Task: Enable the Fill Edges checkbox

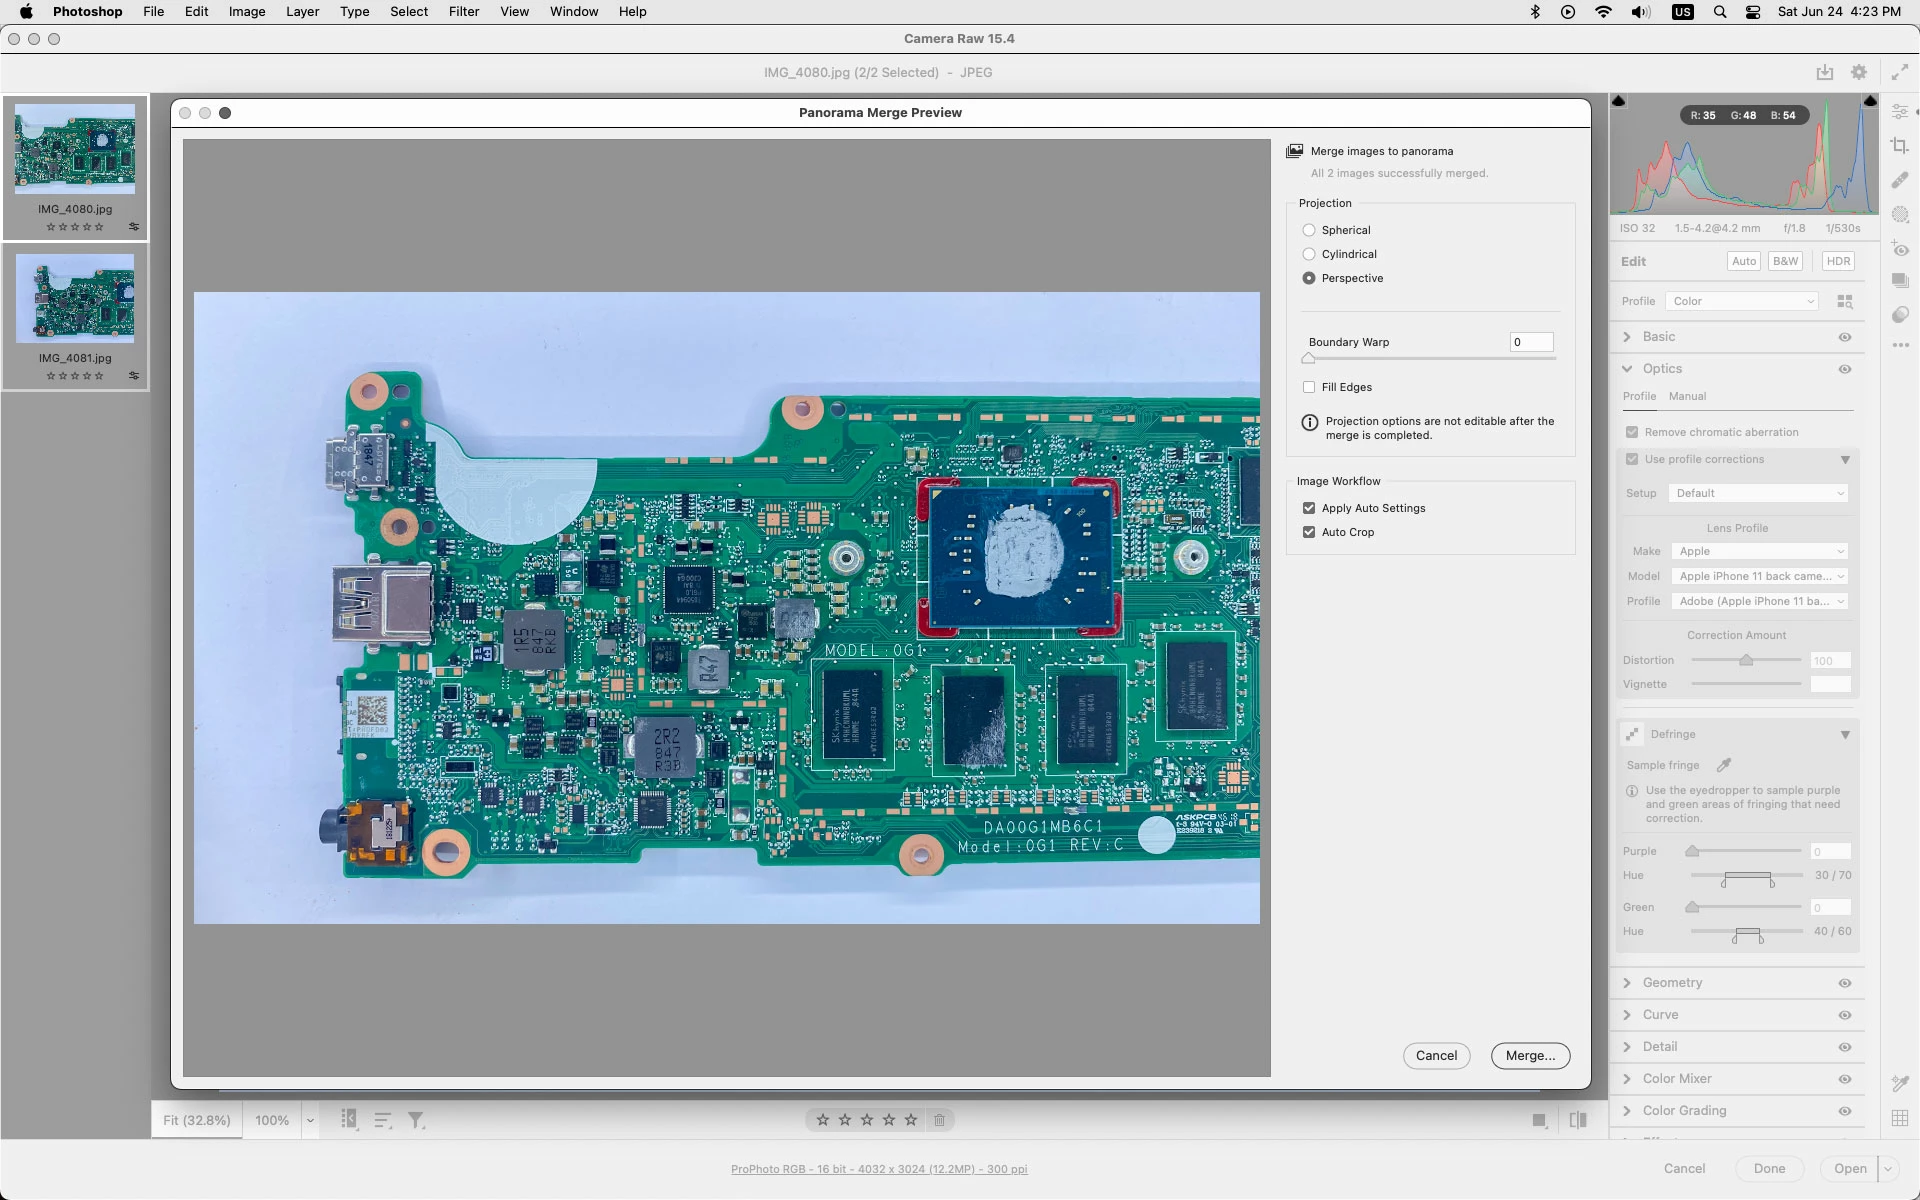Action: click(x=1309, y=387)
